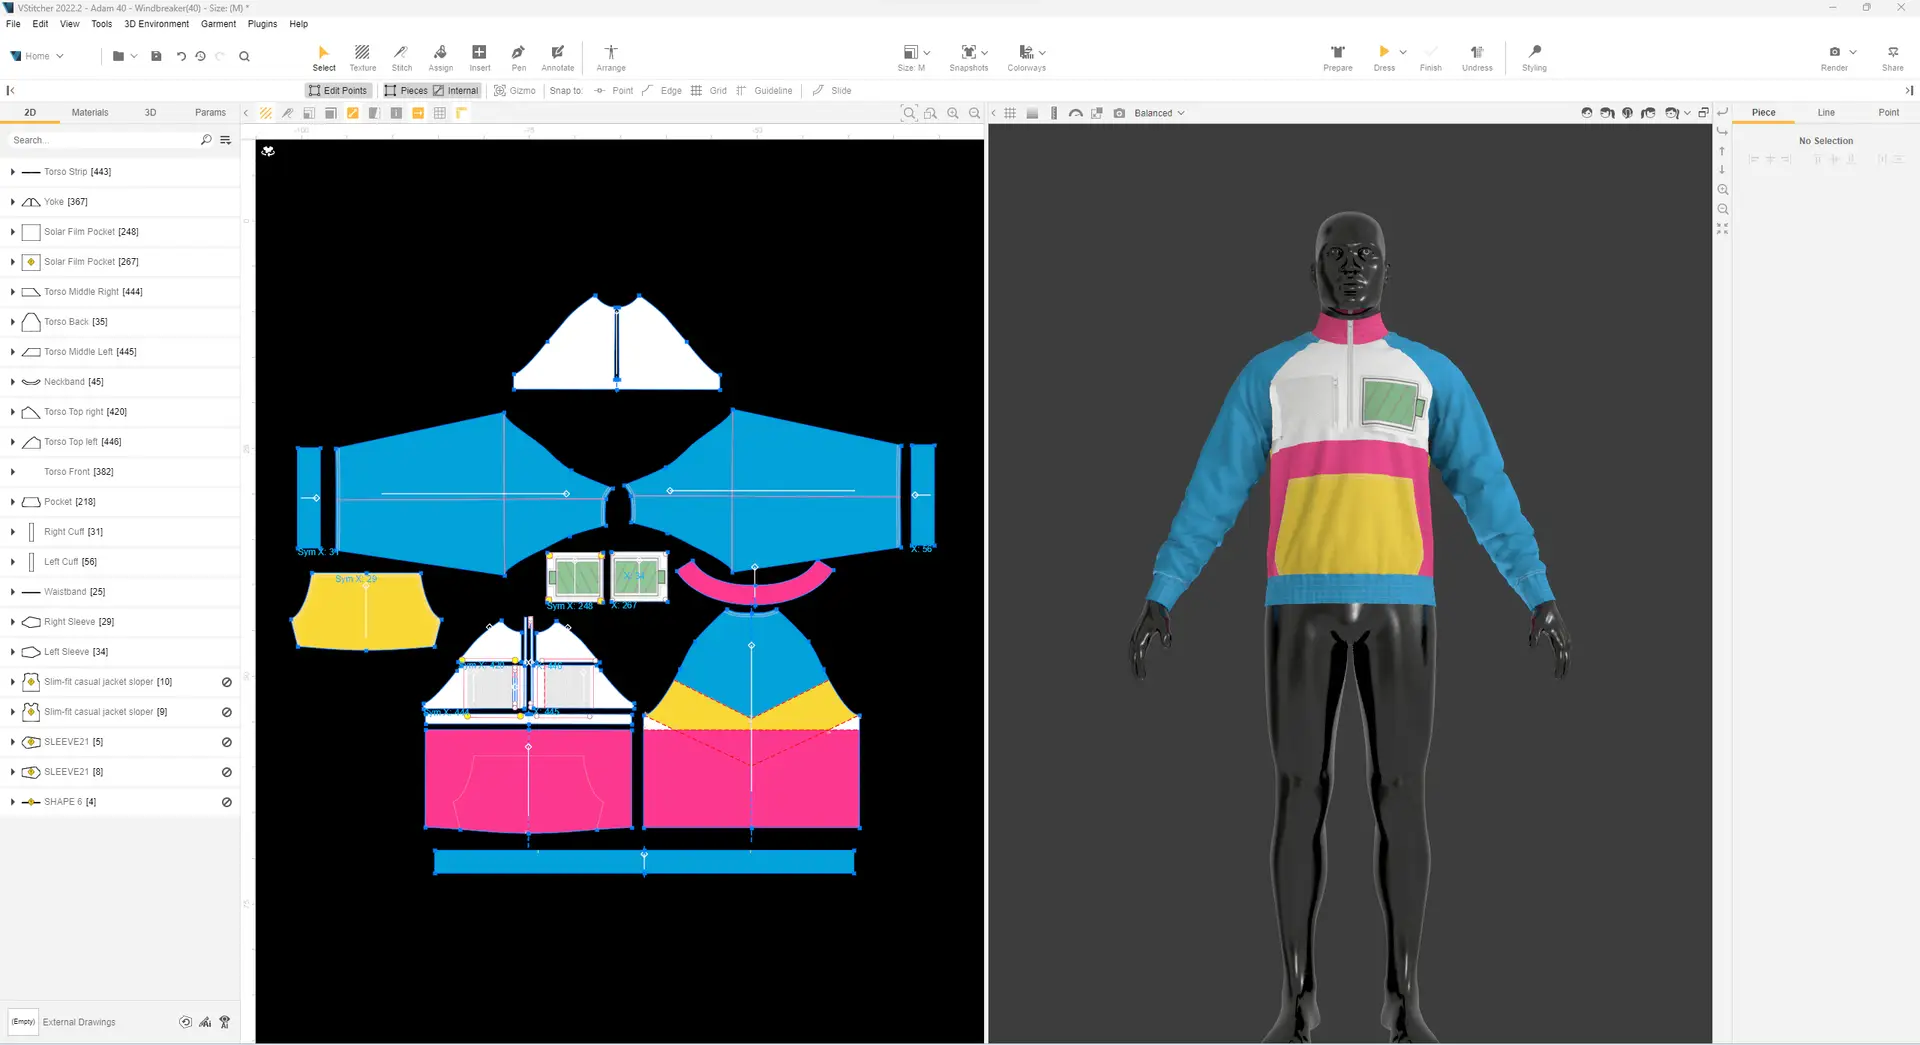
Task: Select the Pen tool
Action: (x=518, y=56)
